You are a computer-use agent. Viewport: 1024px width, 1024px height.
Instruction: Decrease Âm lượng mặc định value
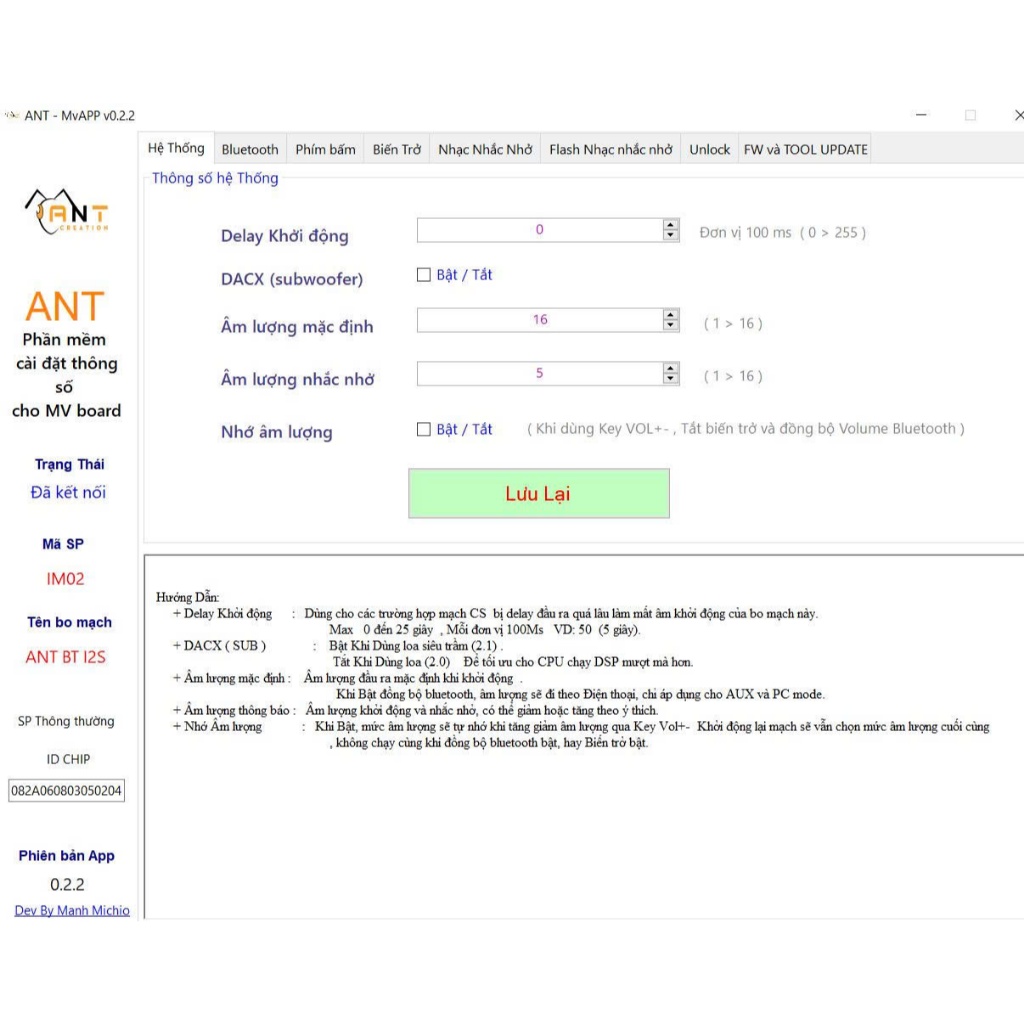pyautogui.click(x=670, y=326)
